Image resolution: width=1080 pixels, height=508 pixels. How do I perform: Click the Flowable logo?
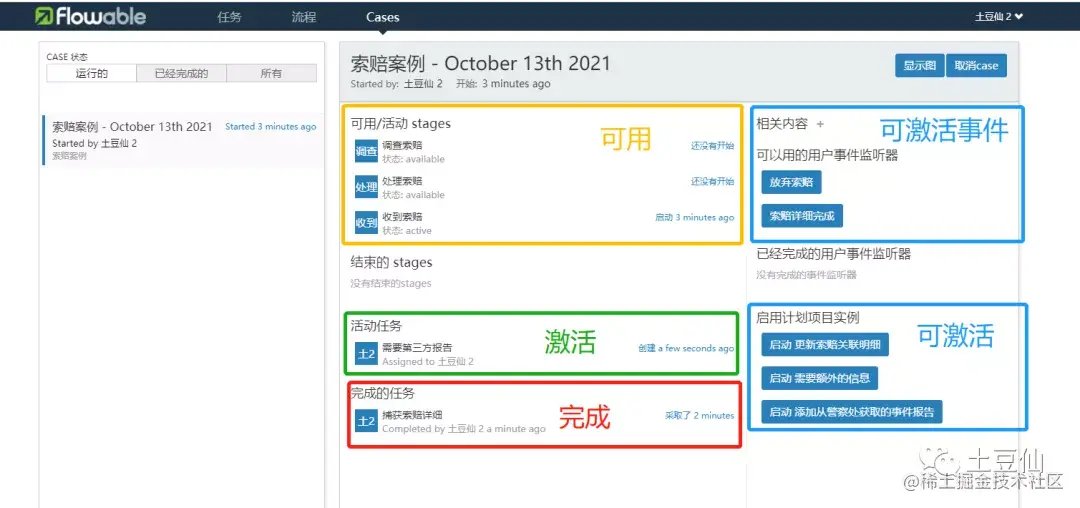click(x=91, y=16)
